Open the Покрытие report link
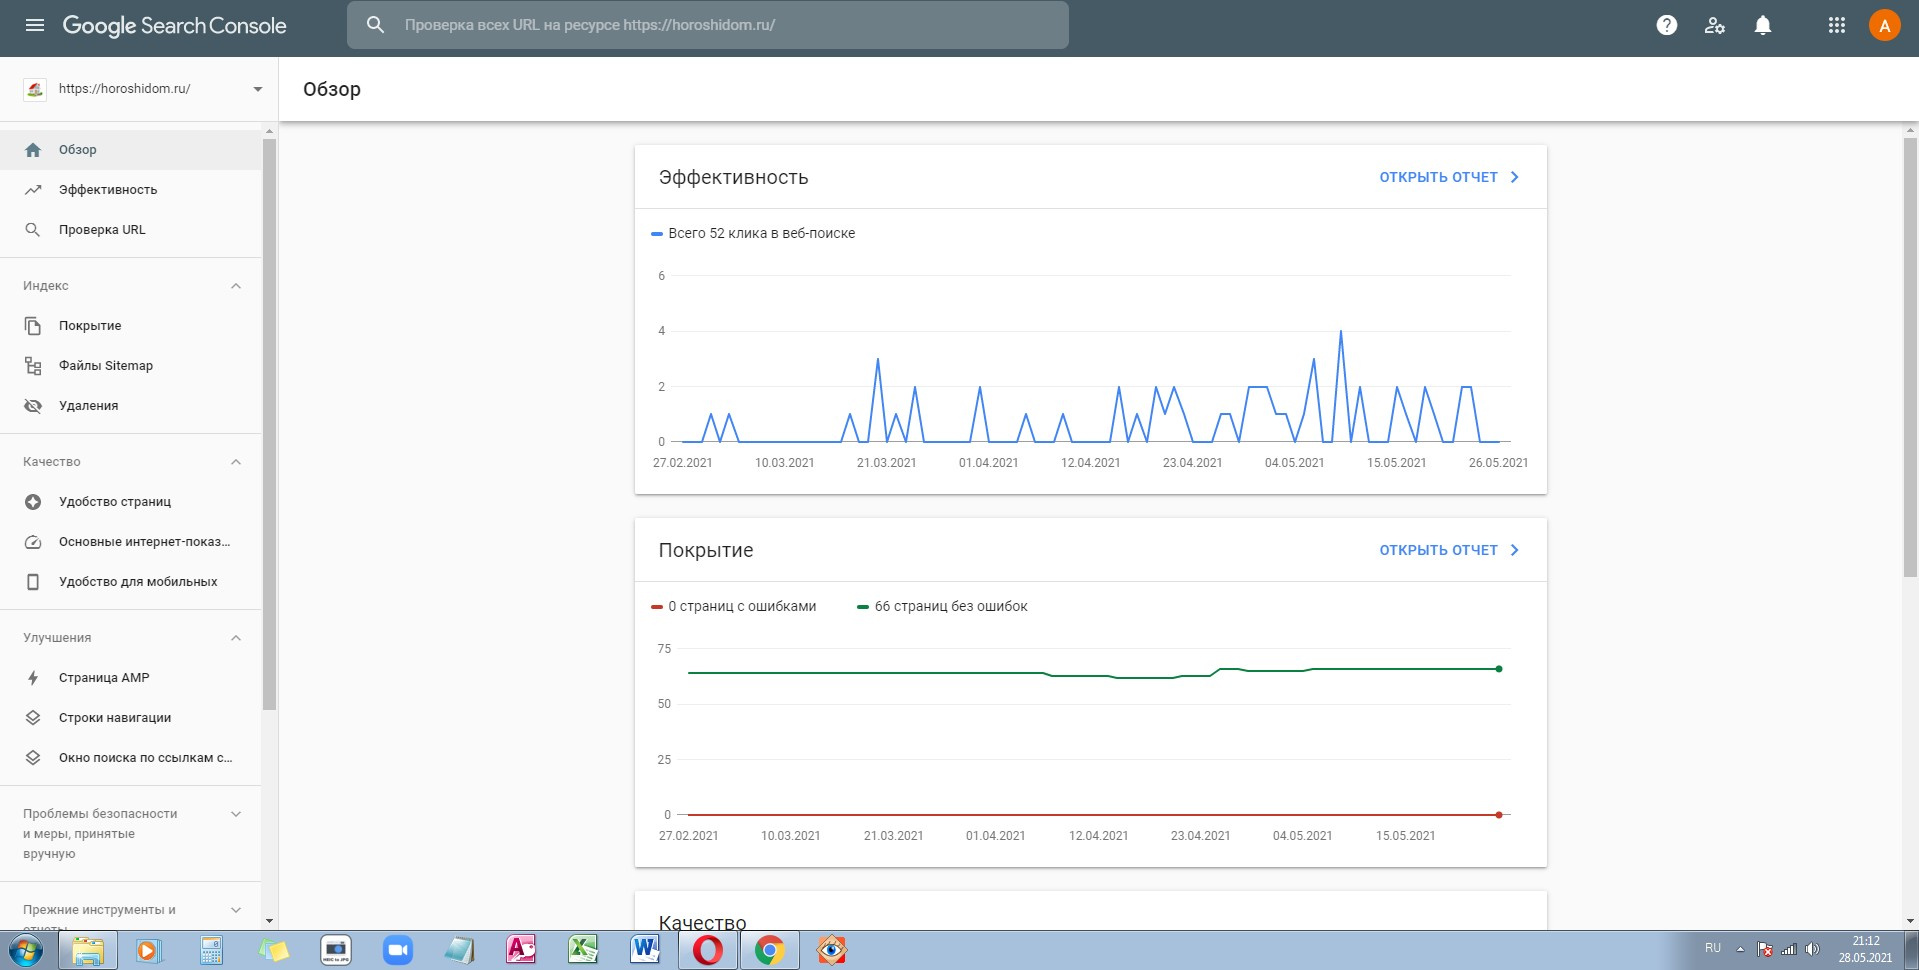Screen dimensions: 1919x970 point(1448,550)
